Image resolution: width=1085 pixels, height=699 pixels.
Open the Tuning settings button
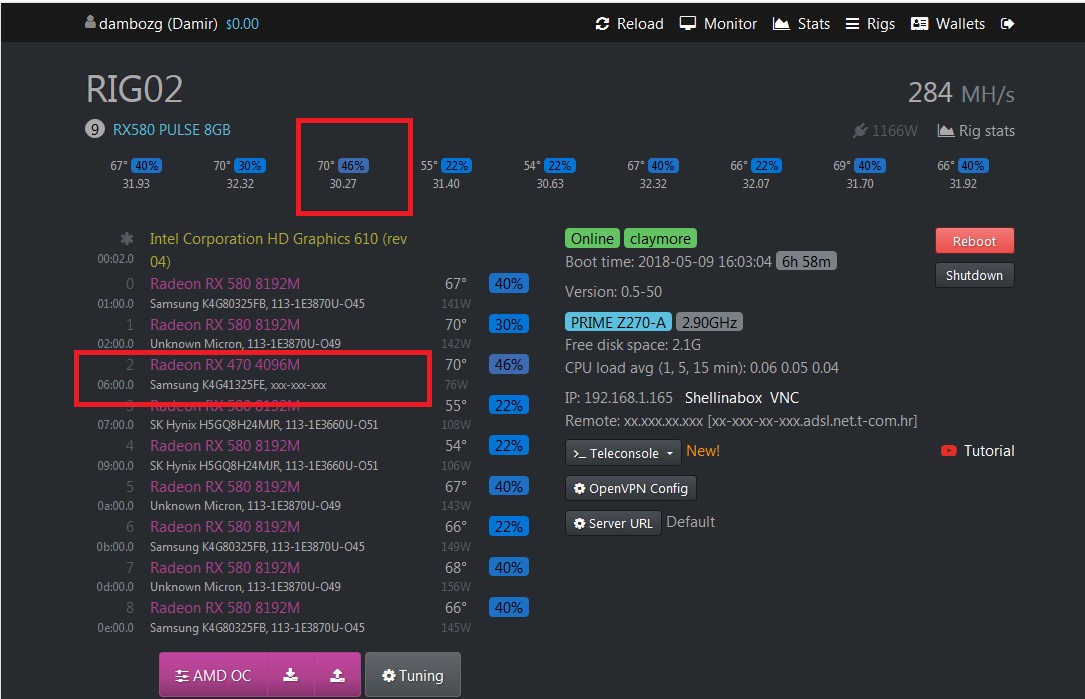tap(412, 675)
